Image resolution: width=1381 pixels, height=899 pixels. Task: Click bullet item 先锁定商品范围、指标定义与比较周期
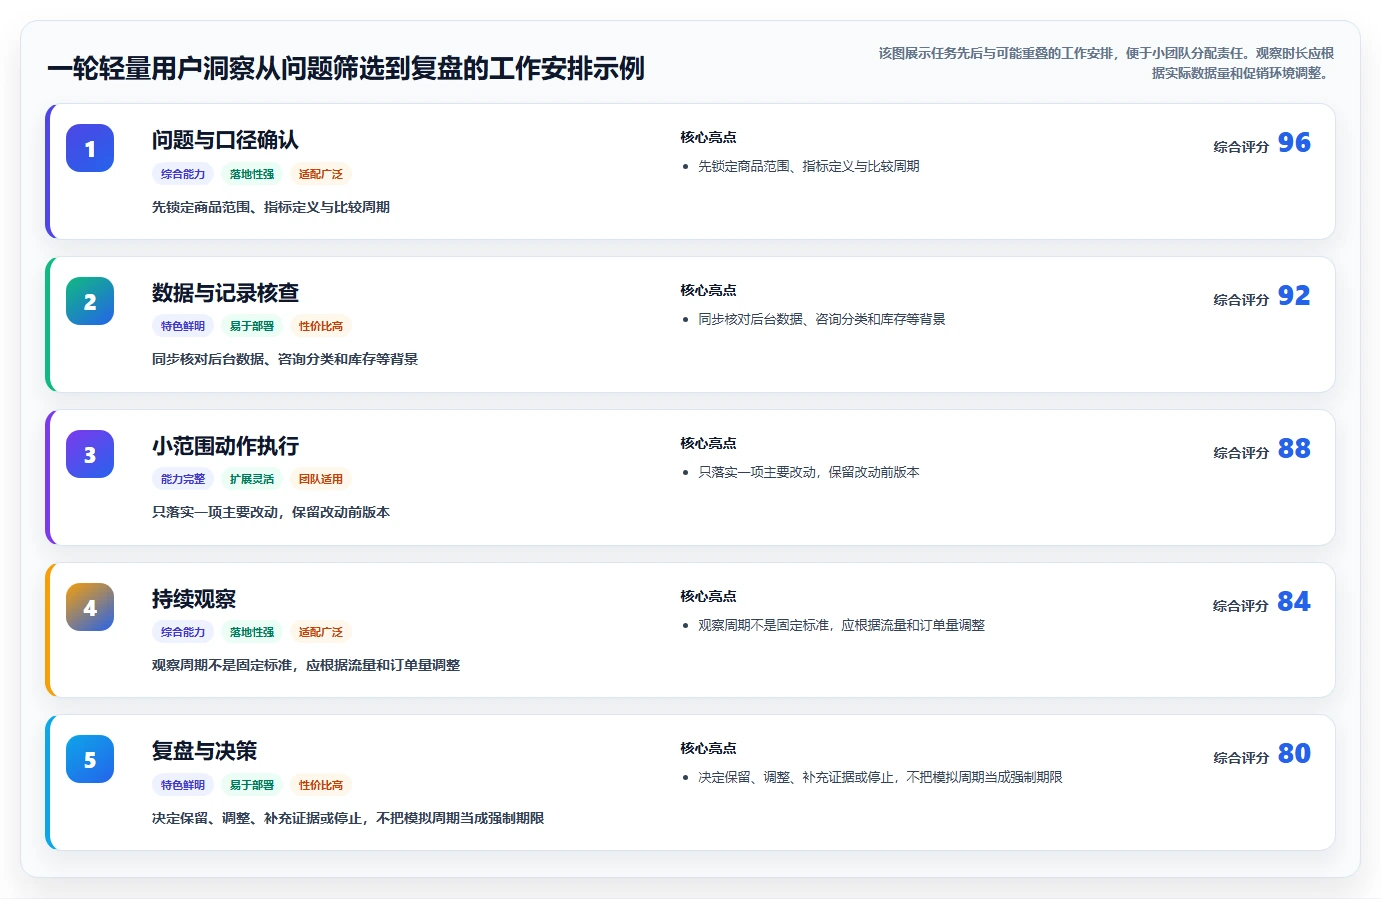click(x=808, y=167)
